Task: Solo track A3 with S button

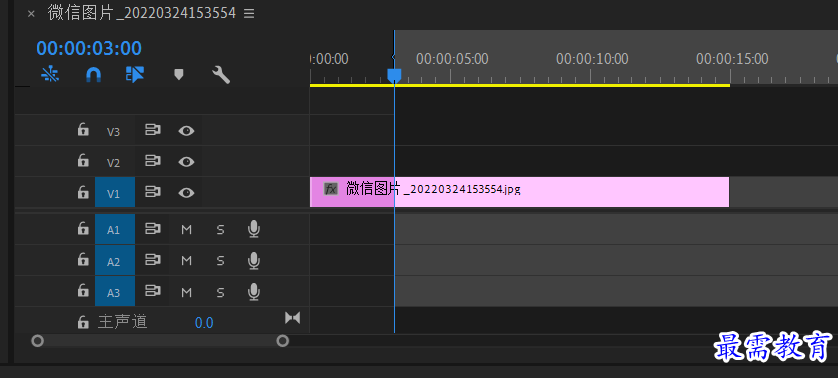Action: [x=220, y=292]
